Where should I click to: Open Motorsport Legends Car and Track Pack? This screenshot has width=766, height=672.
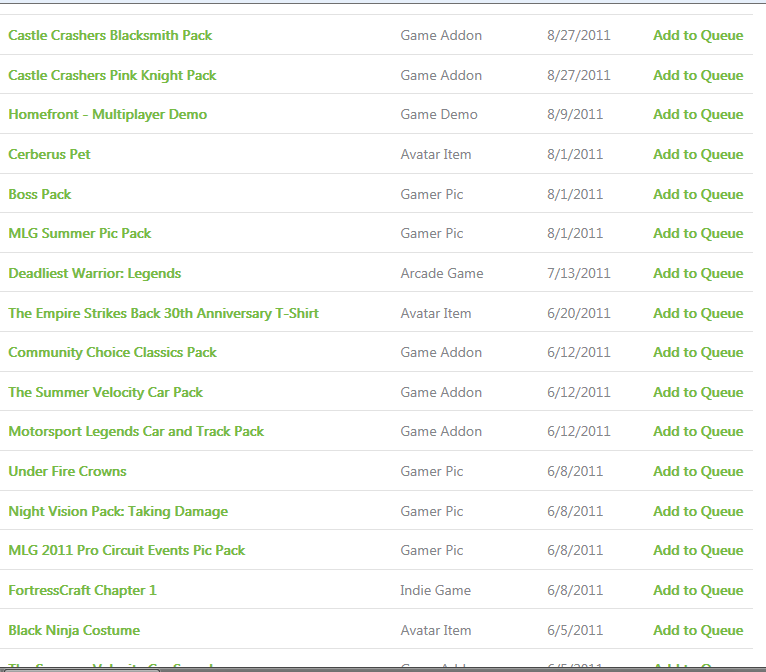136,432
